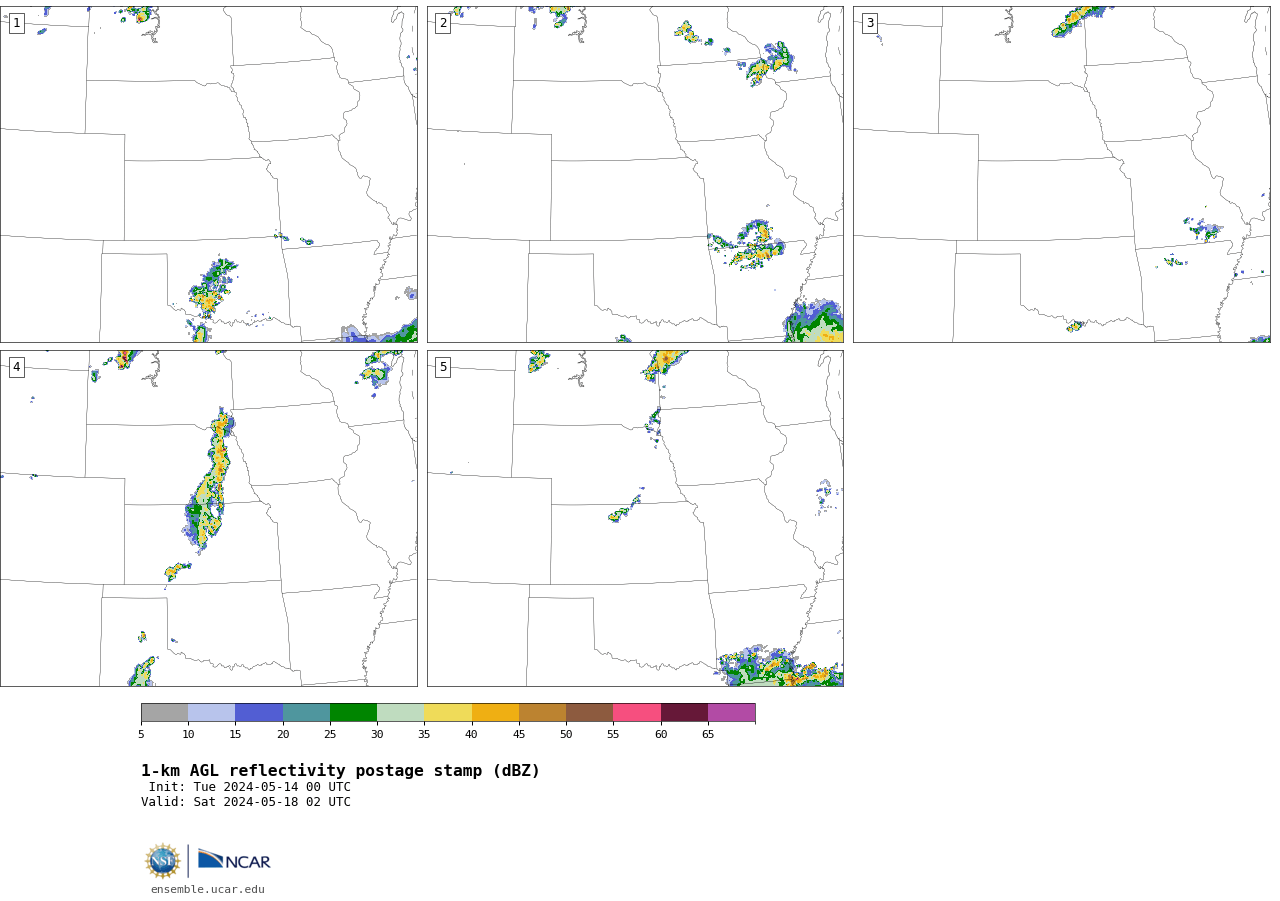The image size is (1280, 901).
Task: Click the number 5 panel label
Action: pyautogui.click(x=443, y=367)
